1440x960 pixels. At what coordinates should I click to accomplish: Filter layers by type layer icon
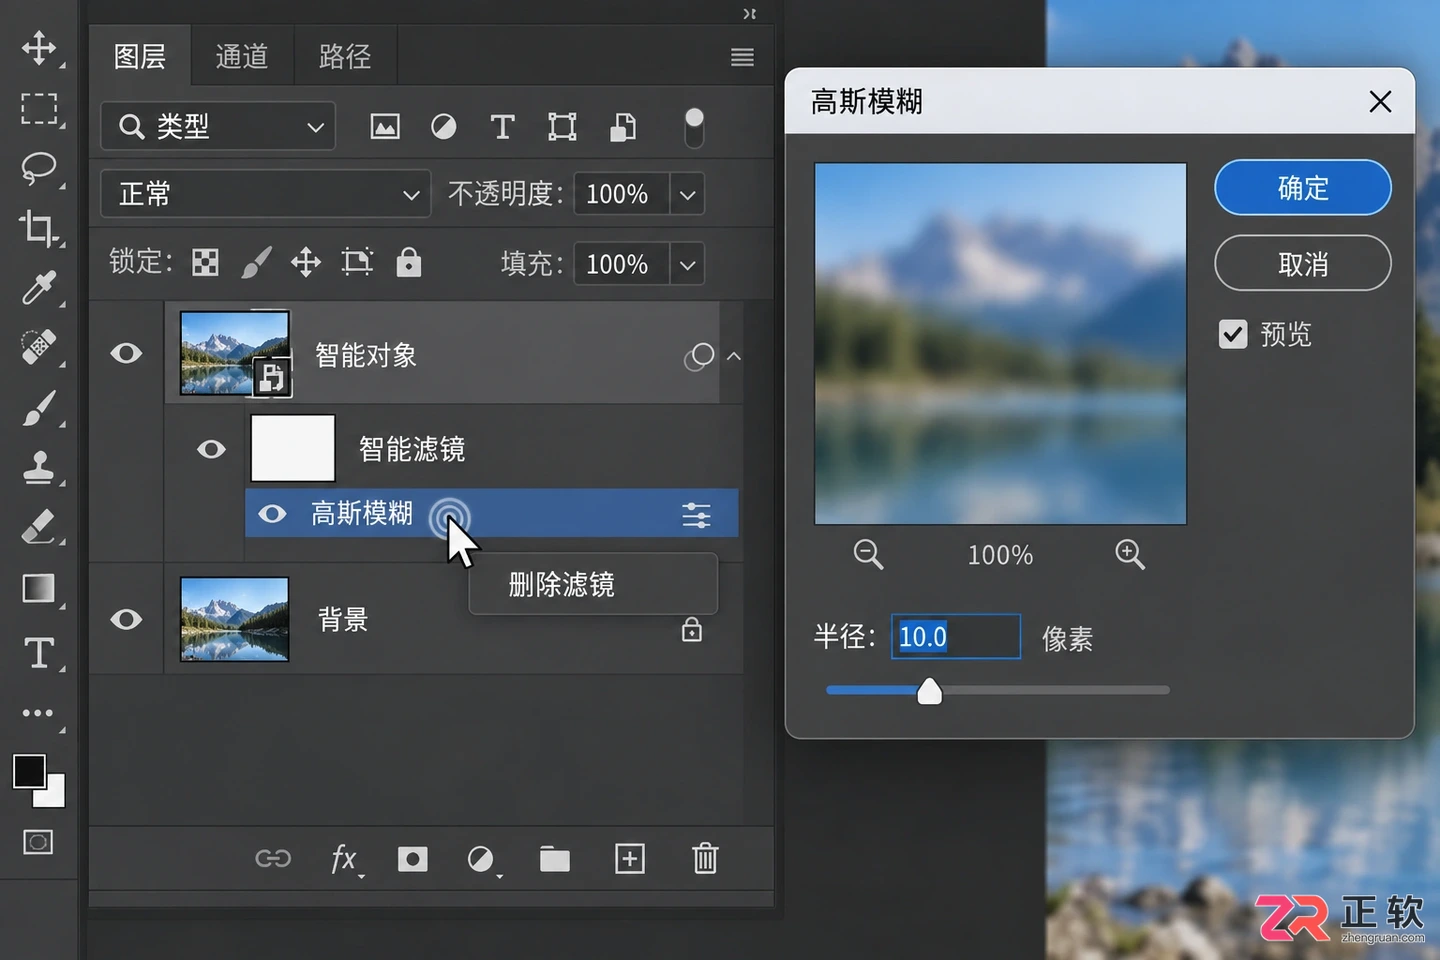pyautogui.click(x=503, y=127)
